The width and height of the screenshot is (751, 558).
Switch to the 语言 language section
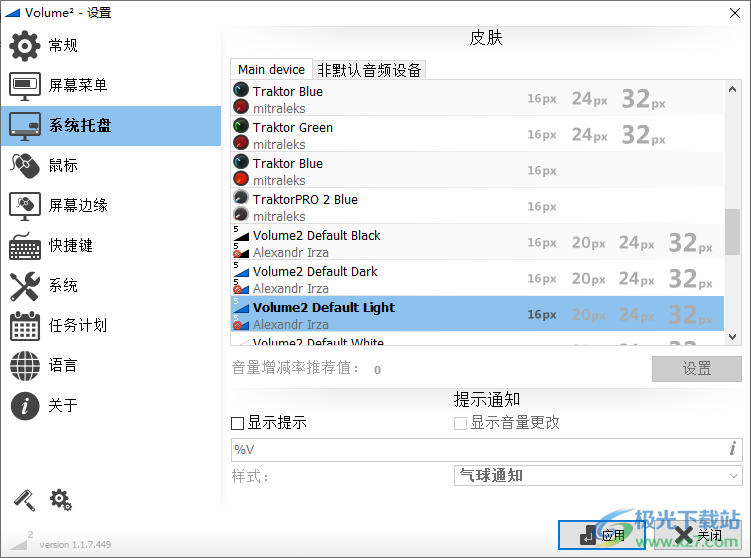[62, 365]
